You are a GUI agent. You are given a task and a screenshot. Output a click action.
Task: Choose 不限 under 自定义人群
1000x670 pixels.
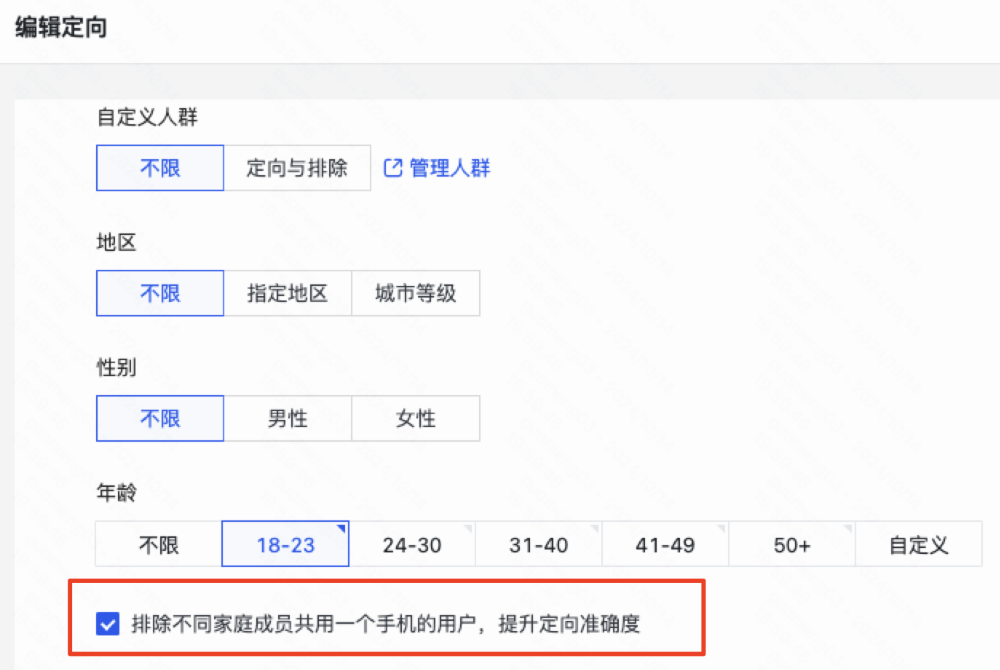(159, 168)
